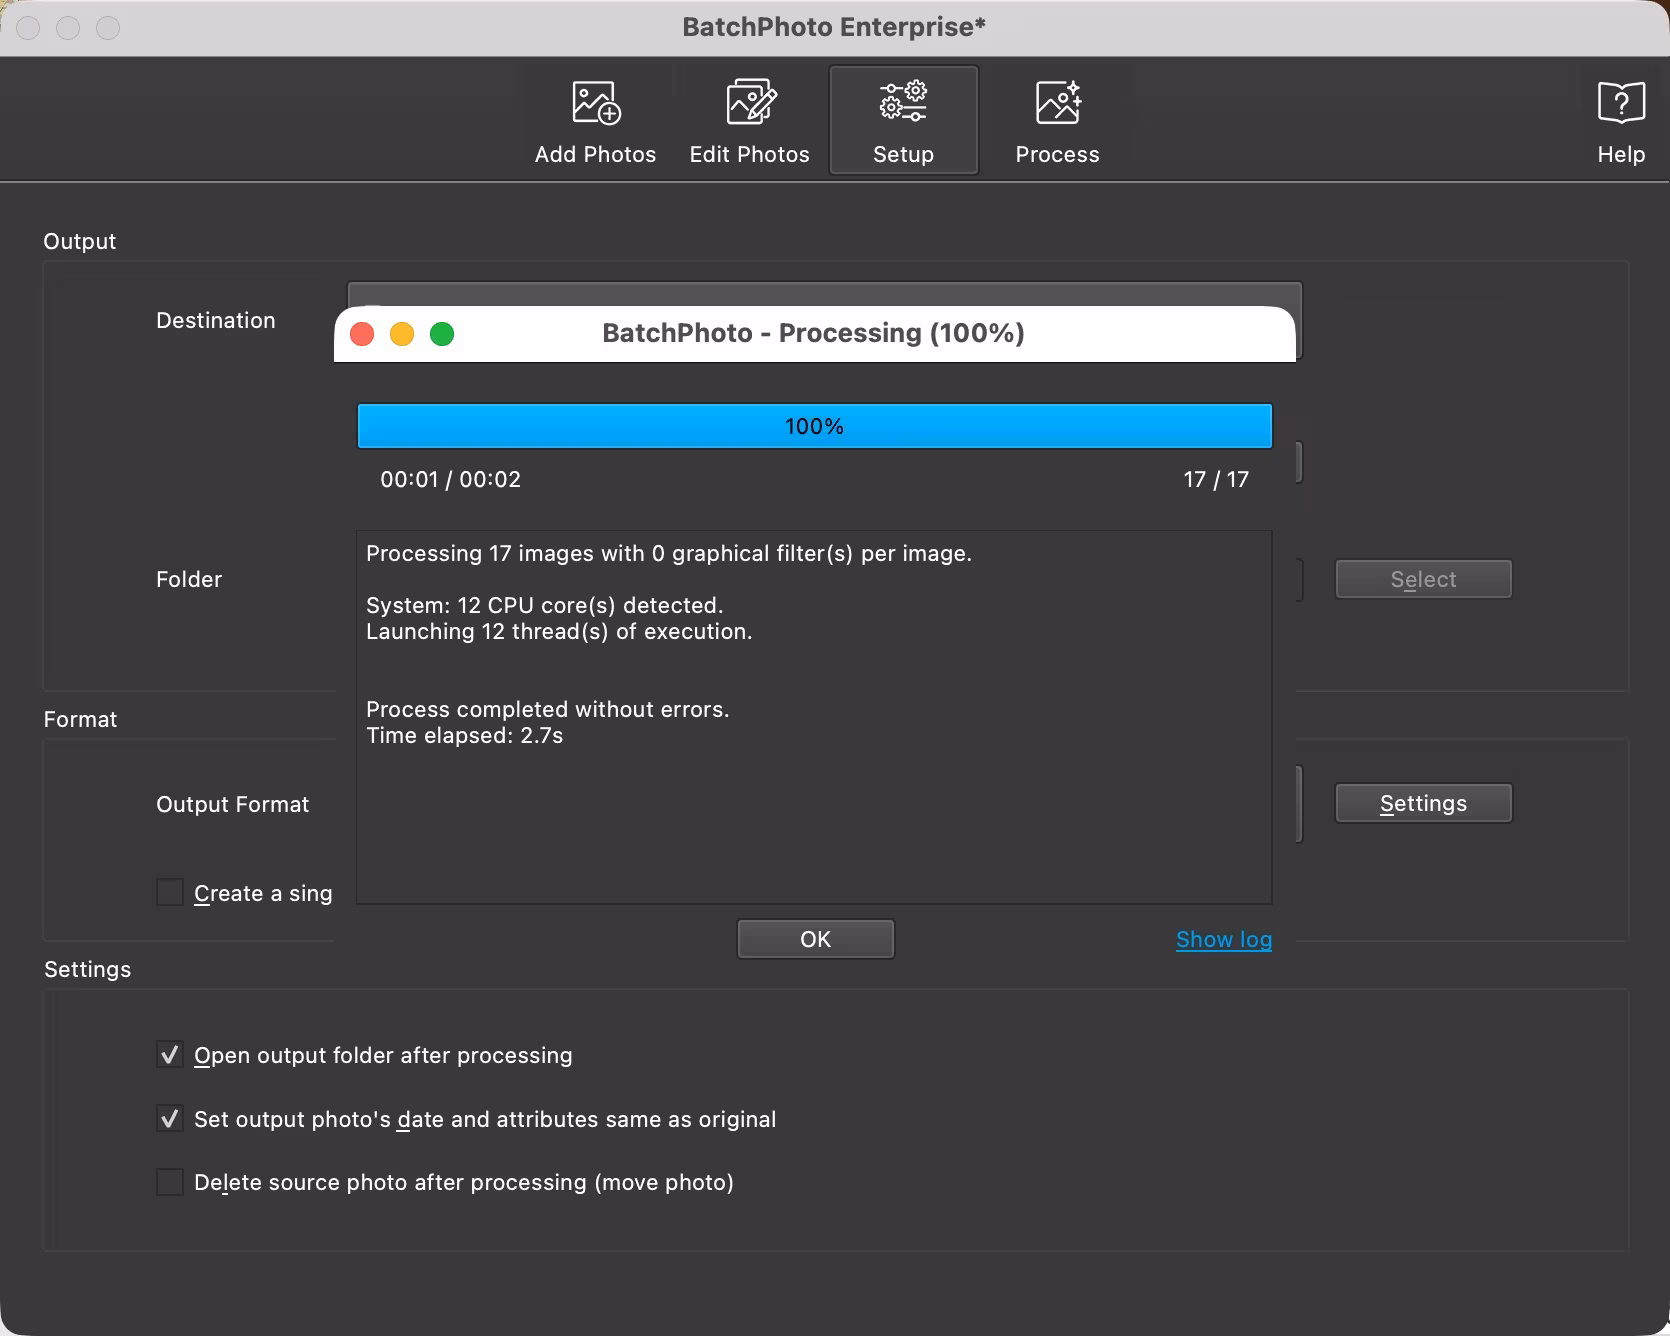Click the Select folder button

tap(1423, 579)
